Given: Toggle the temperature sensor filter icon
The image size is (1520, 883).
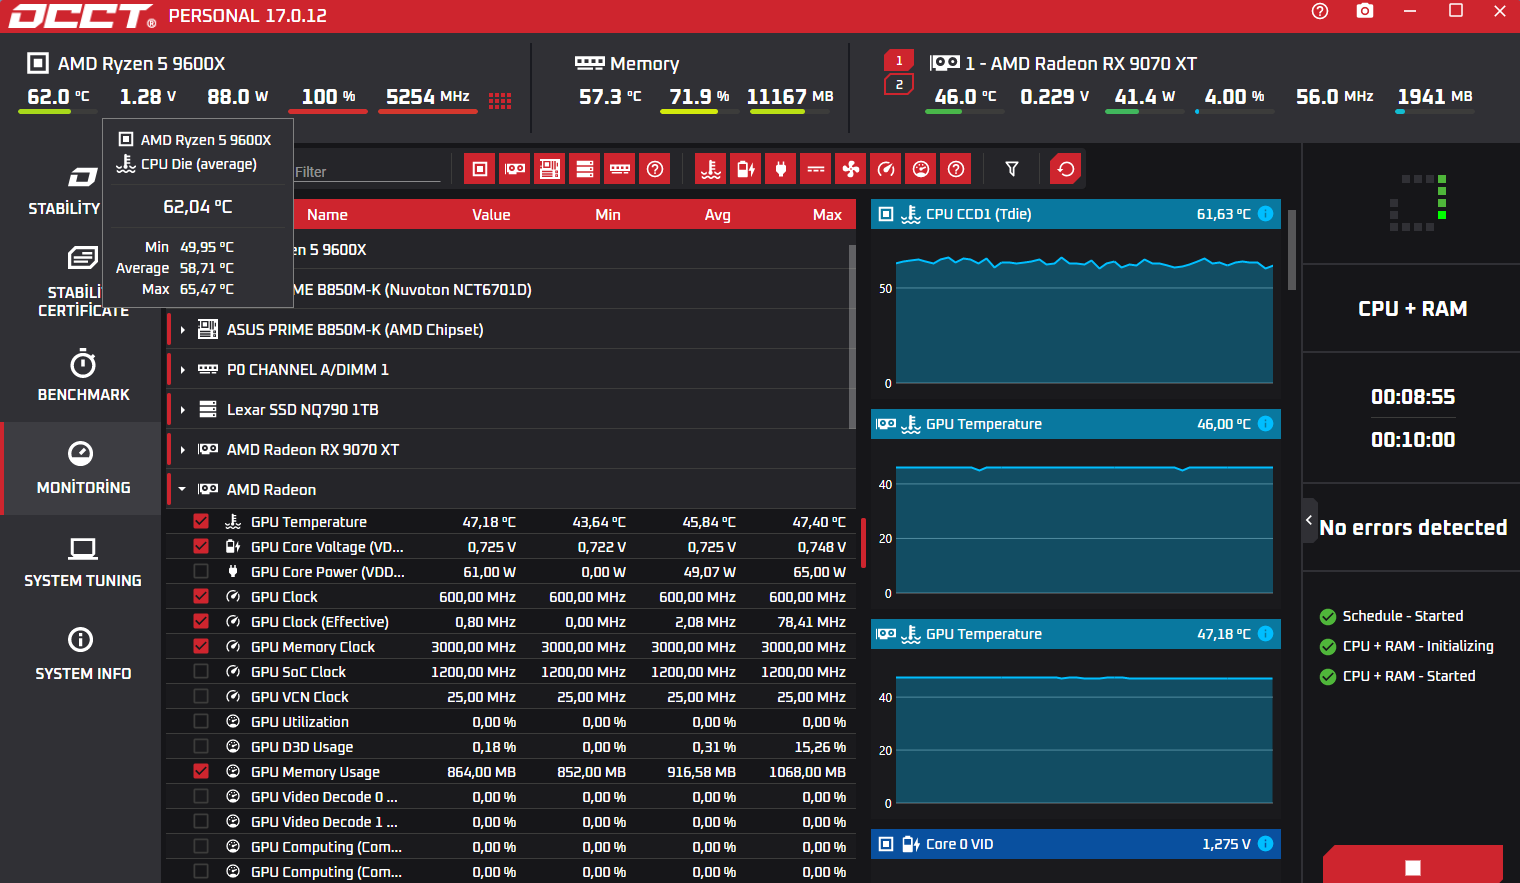Looking at the screenshot, I should [x=711, y=169].
